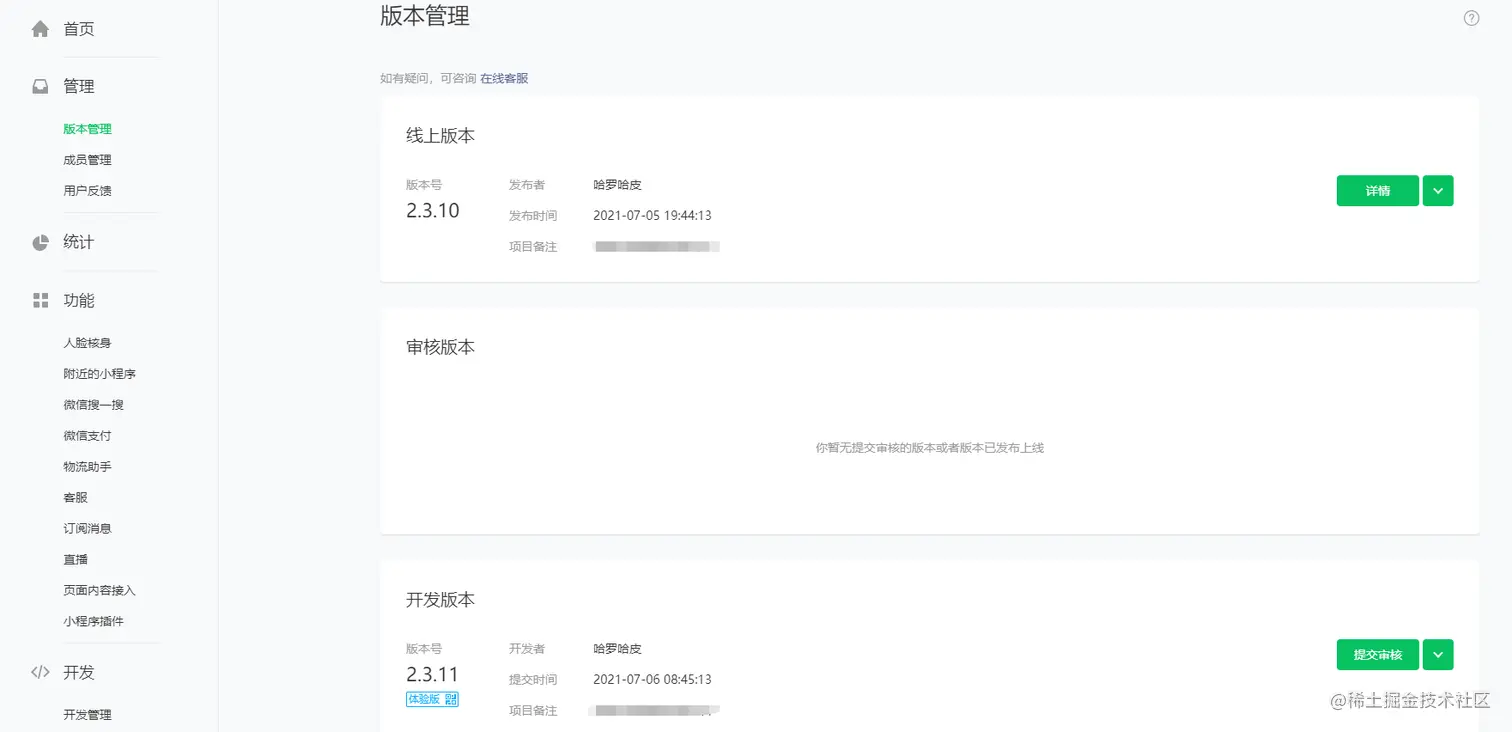Open the help question mark icon top right

click(x=1470, y=17)
